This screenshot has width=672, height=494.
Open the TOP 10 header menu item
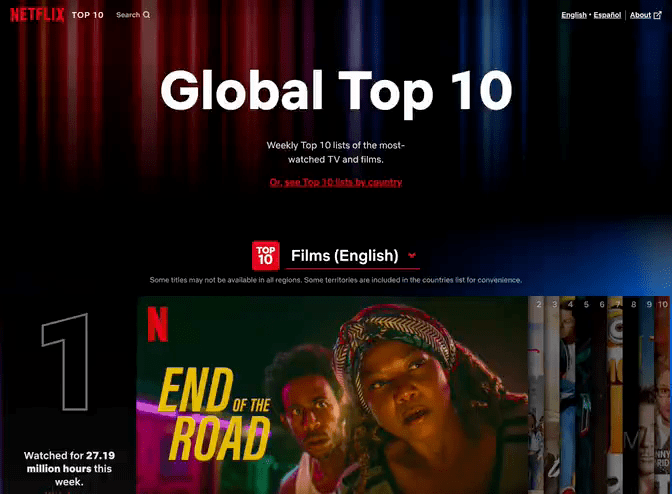coord(88,15)
